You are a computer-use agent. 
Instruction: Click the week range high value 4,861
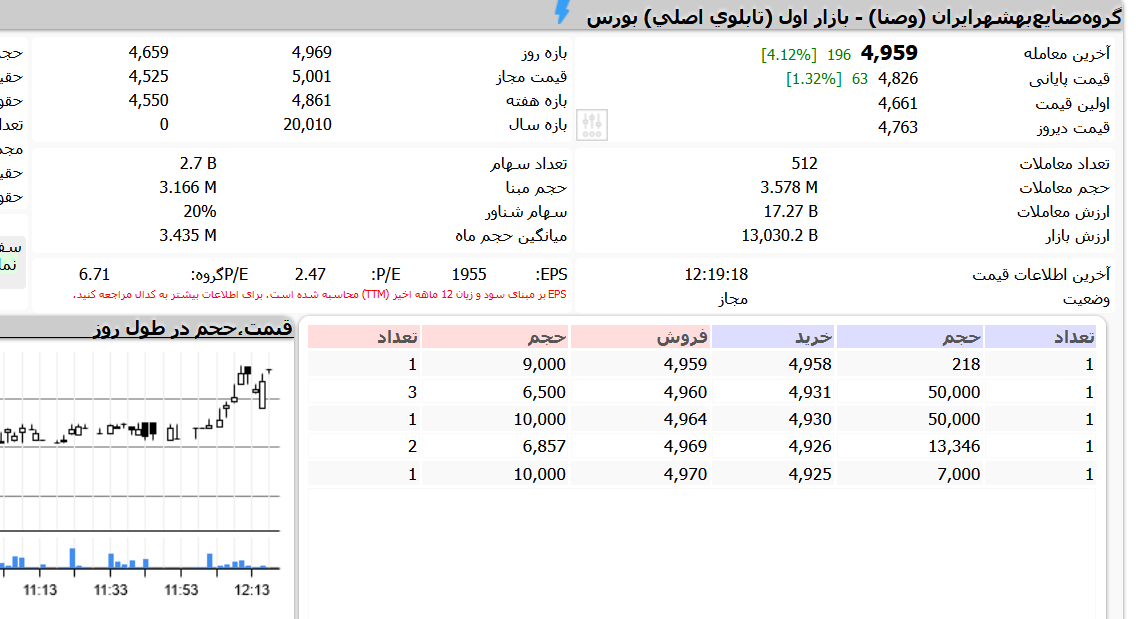click(x=312, y=100)
